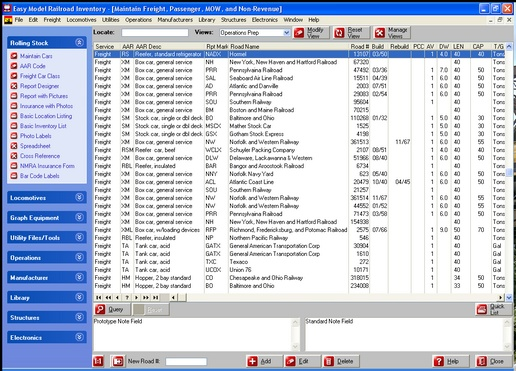516x371 pixels.
Task: Open the File menu
Action: 19,20
